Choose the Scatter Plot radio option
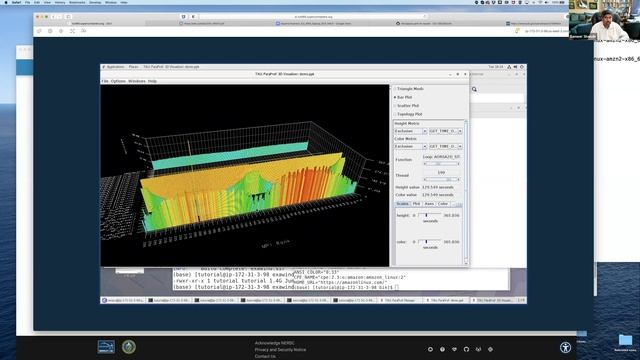Screen dimensions: 640x360 407,106
